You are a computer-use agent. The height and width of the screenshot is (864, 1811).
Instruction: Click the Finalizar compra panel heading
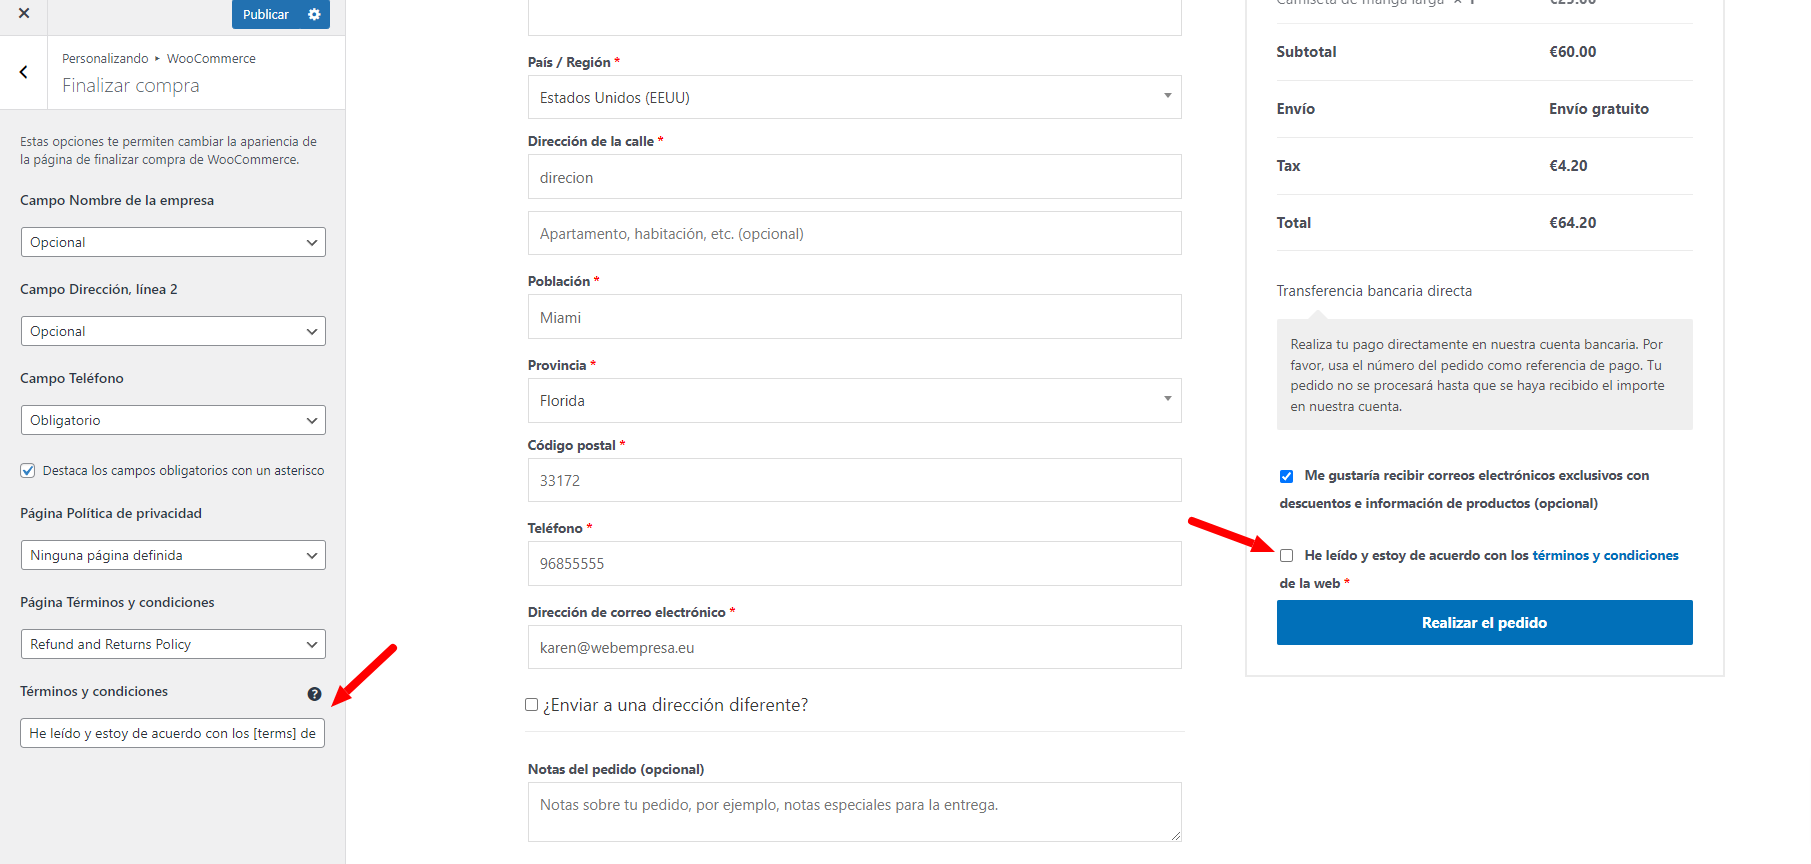pos(131,86)
